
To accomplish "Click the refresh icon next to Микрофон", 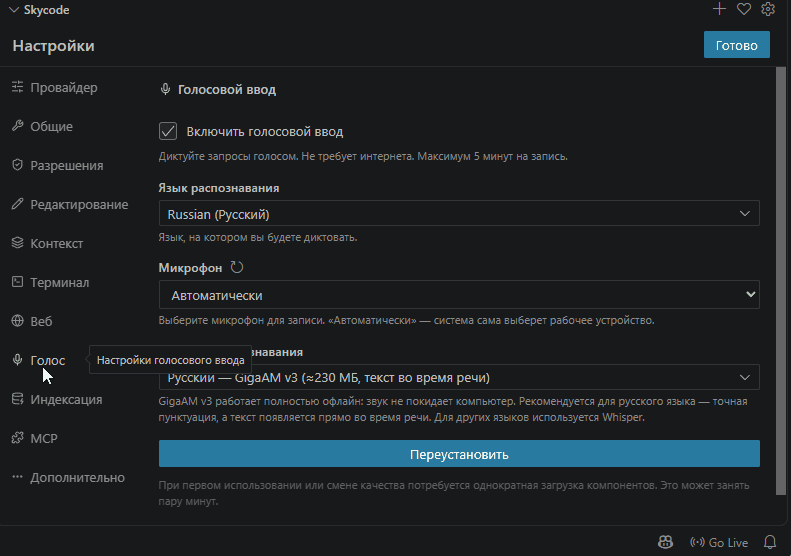I will coord(237,267).
